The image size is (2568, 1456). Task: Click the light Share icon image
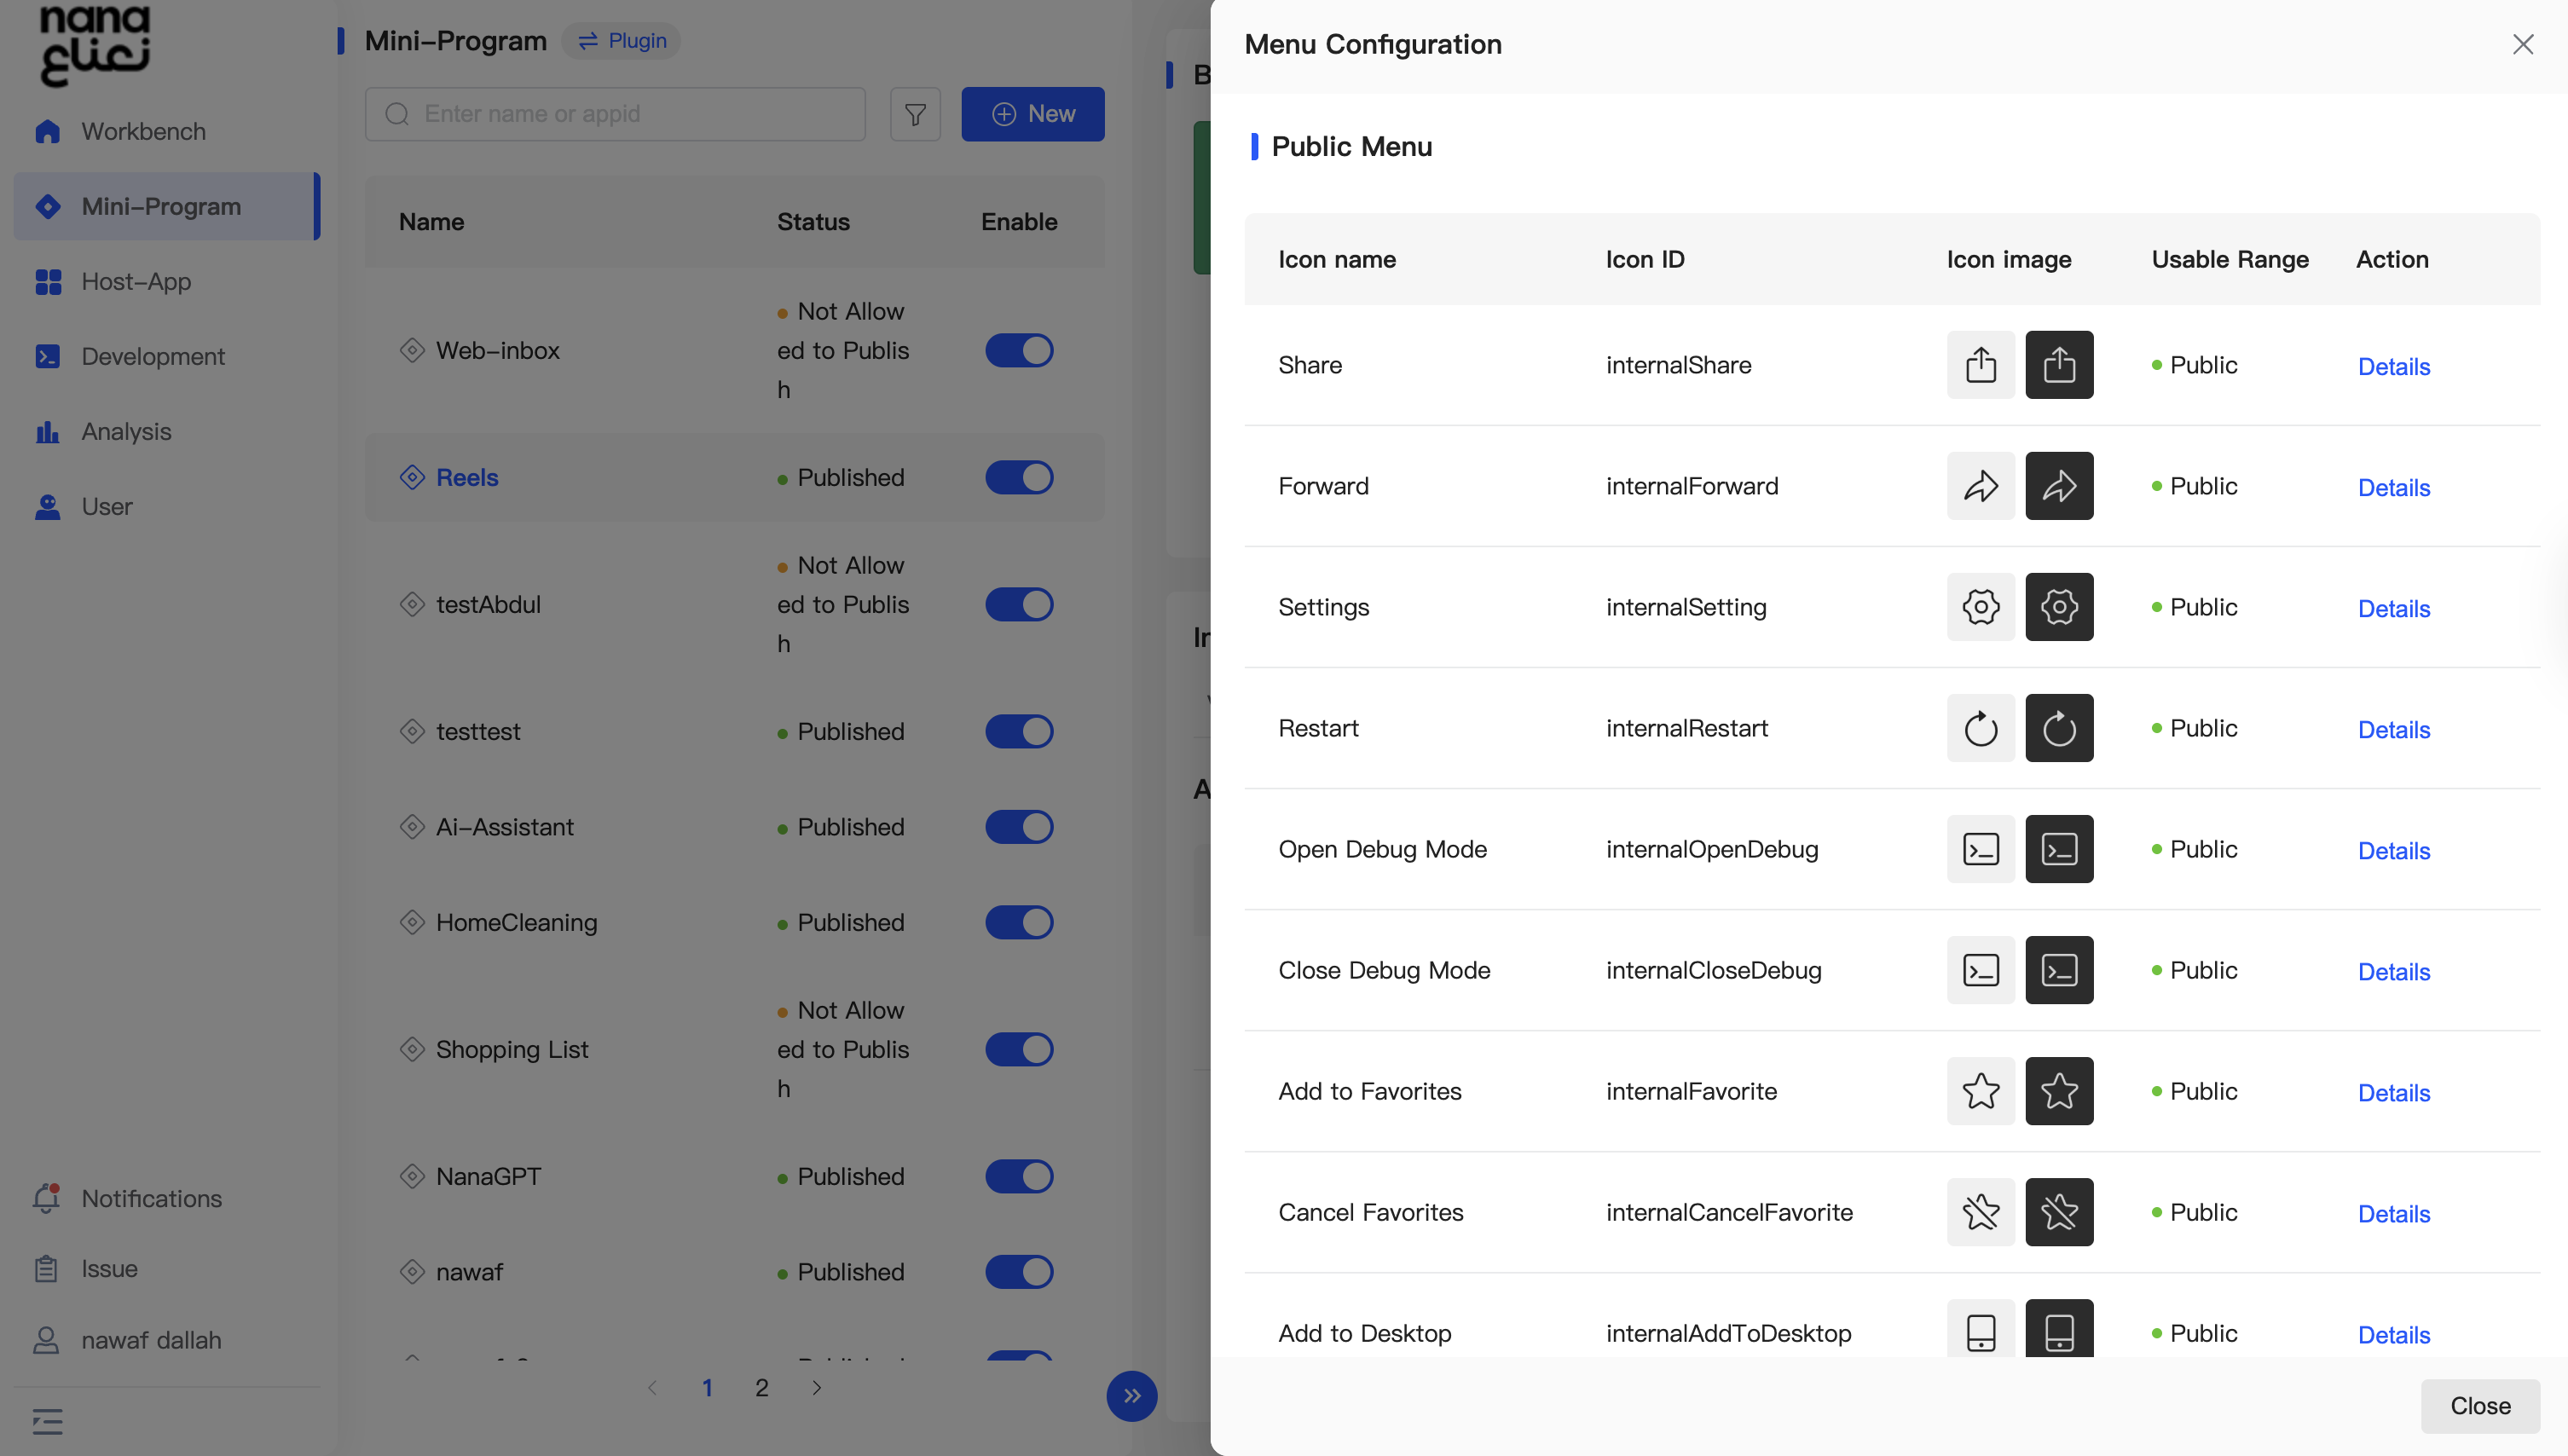click(1980, 365)
